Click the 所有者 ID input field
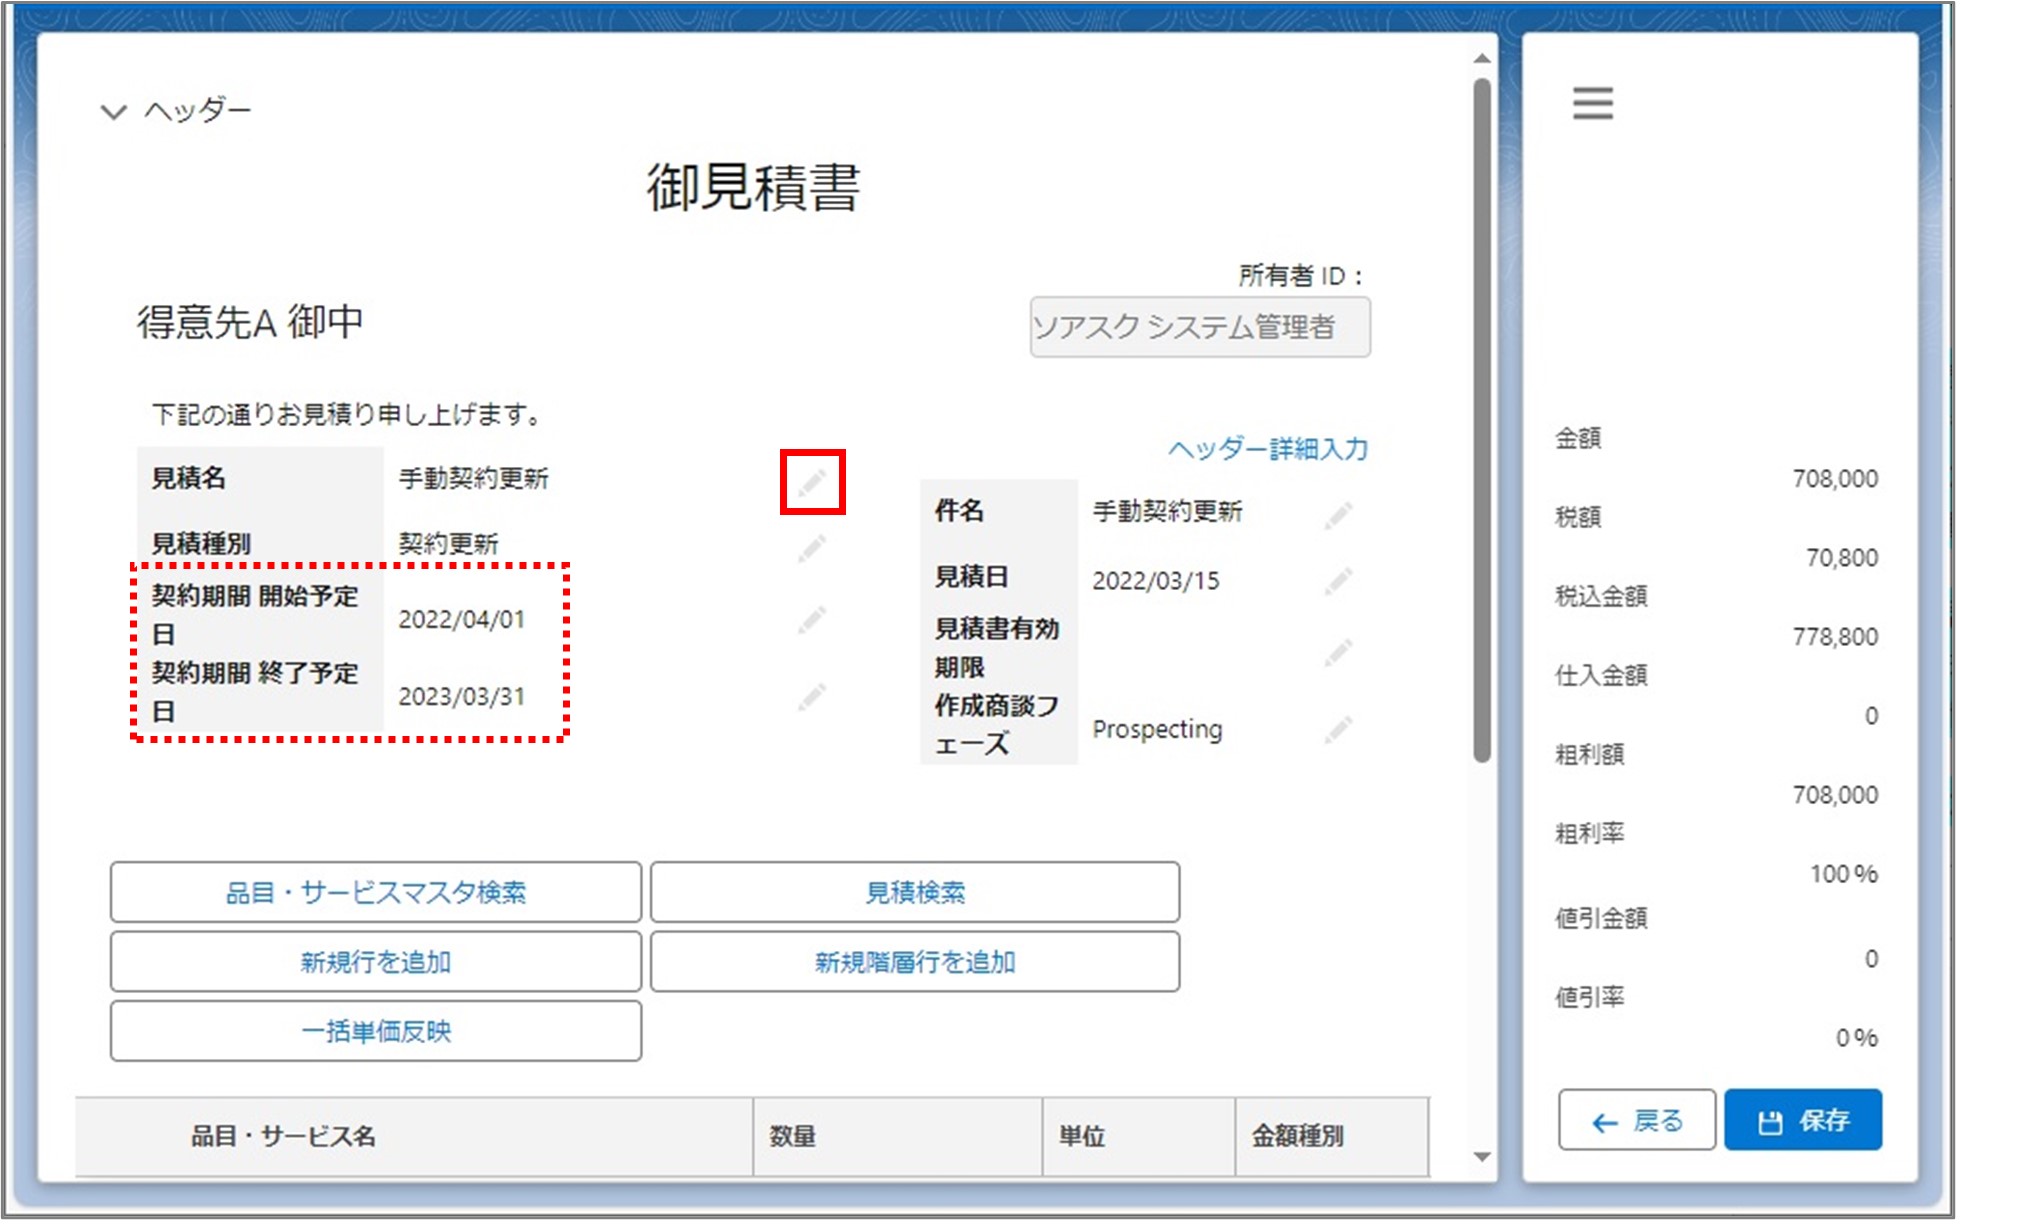This screenshot has width=2027, height=1225. [x=1200, y=327]
